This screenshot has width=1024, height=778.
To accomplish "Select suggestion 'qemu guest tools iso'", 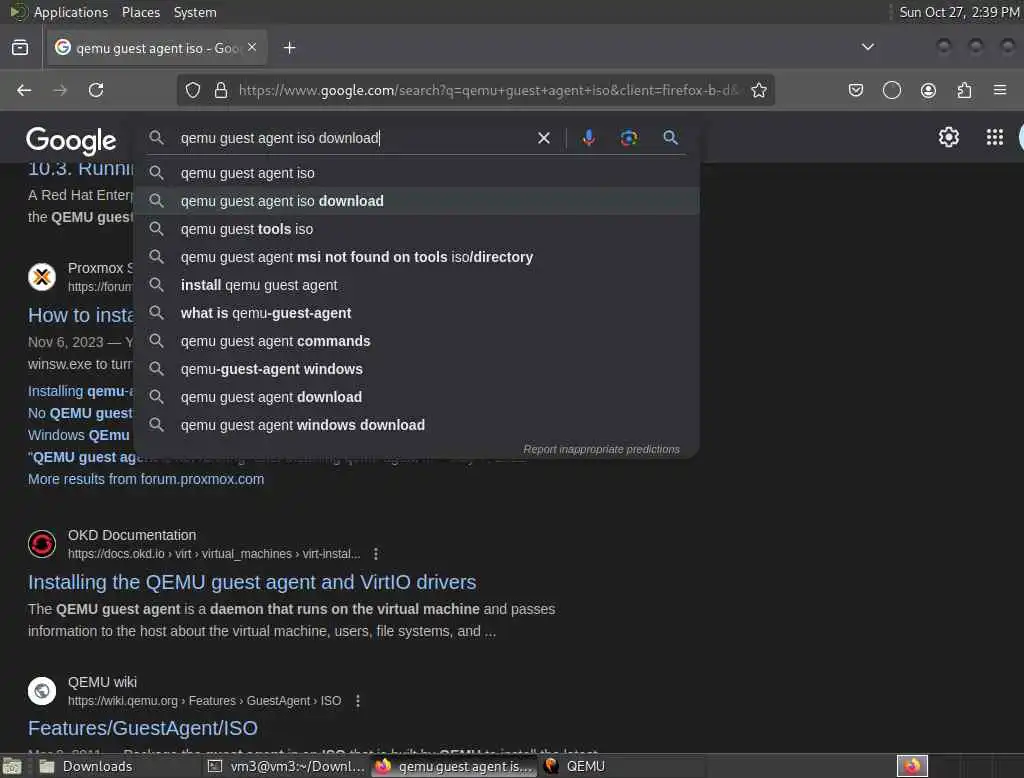I will coord(417,229).
